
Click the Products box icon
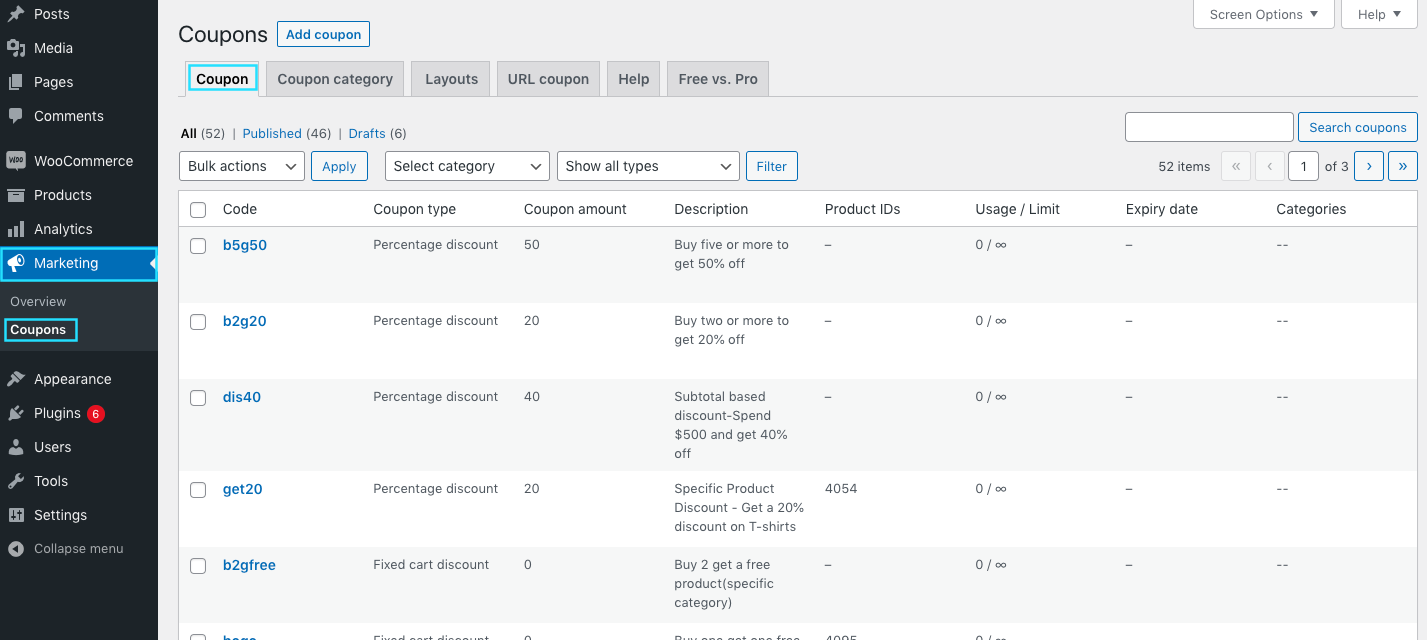click(16, 195)
